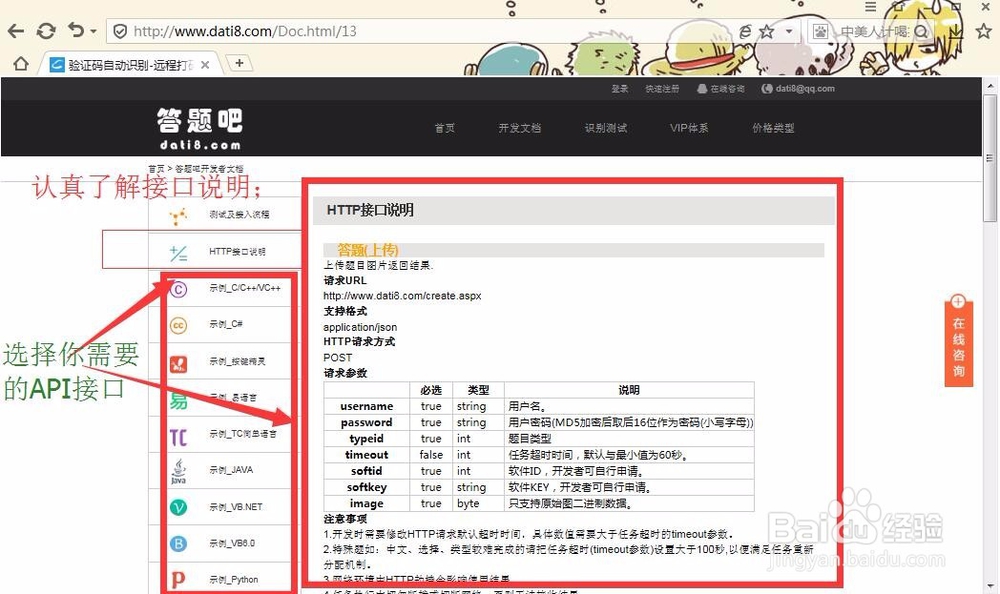The image size is (1000, 594).
Task: Click the magnifier search icon
Action: [x=922, y=31]
